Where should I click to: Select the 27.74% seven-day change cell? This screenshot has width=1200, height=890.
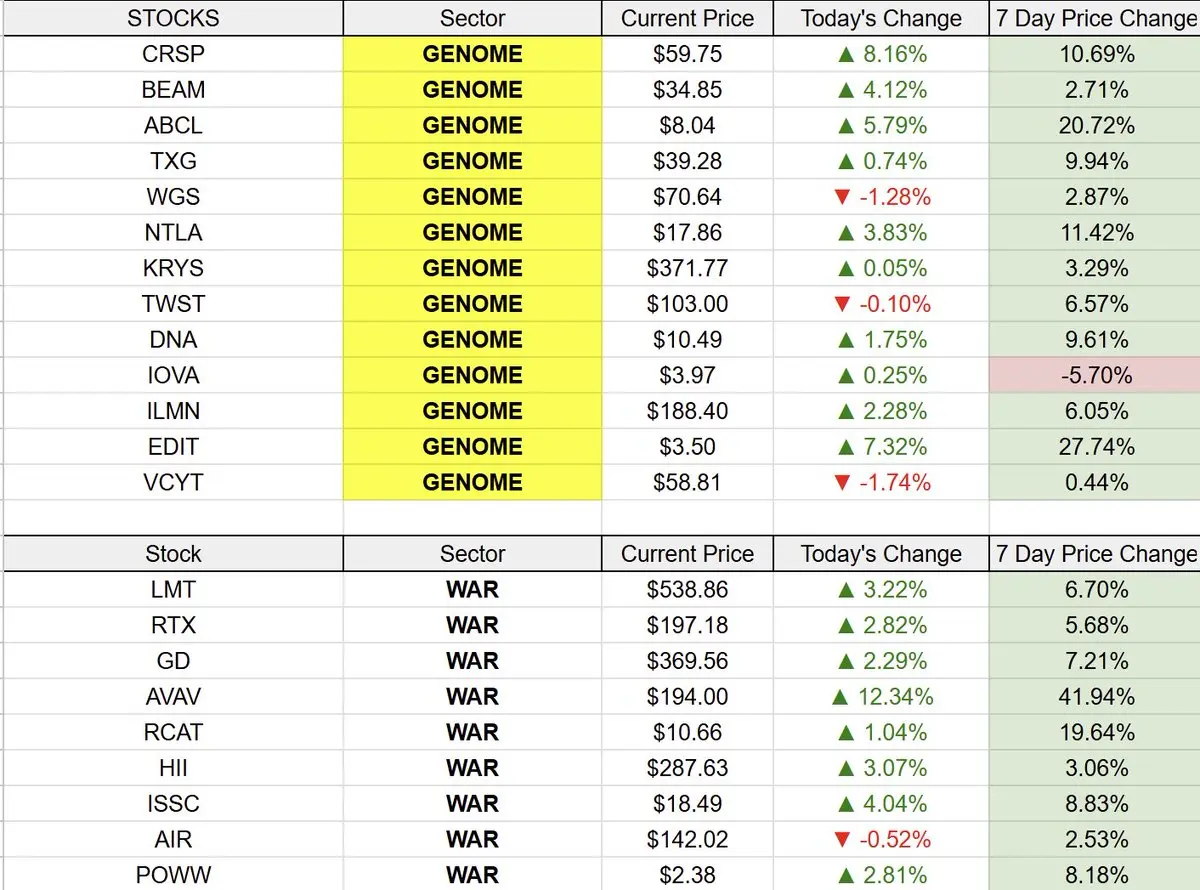[x=1095, y=447]
